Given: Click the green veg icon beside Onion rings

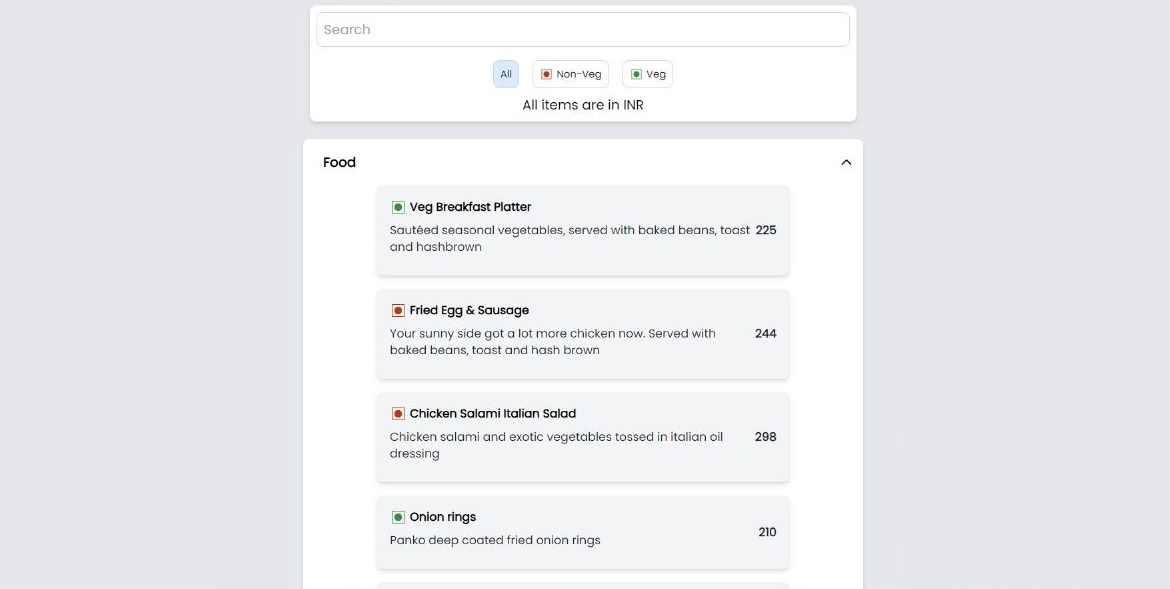Looking at the screenshot, I should pyautogui.click(x=398, y=518).
